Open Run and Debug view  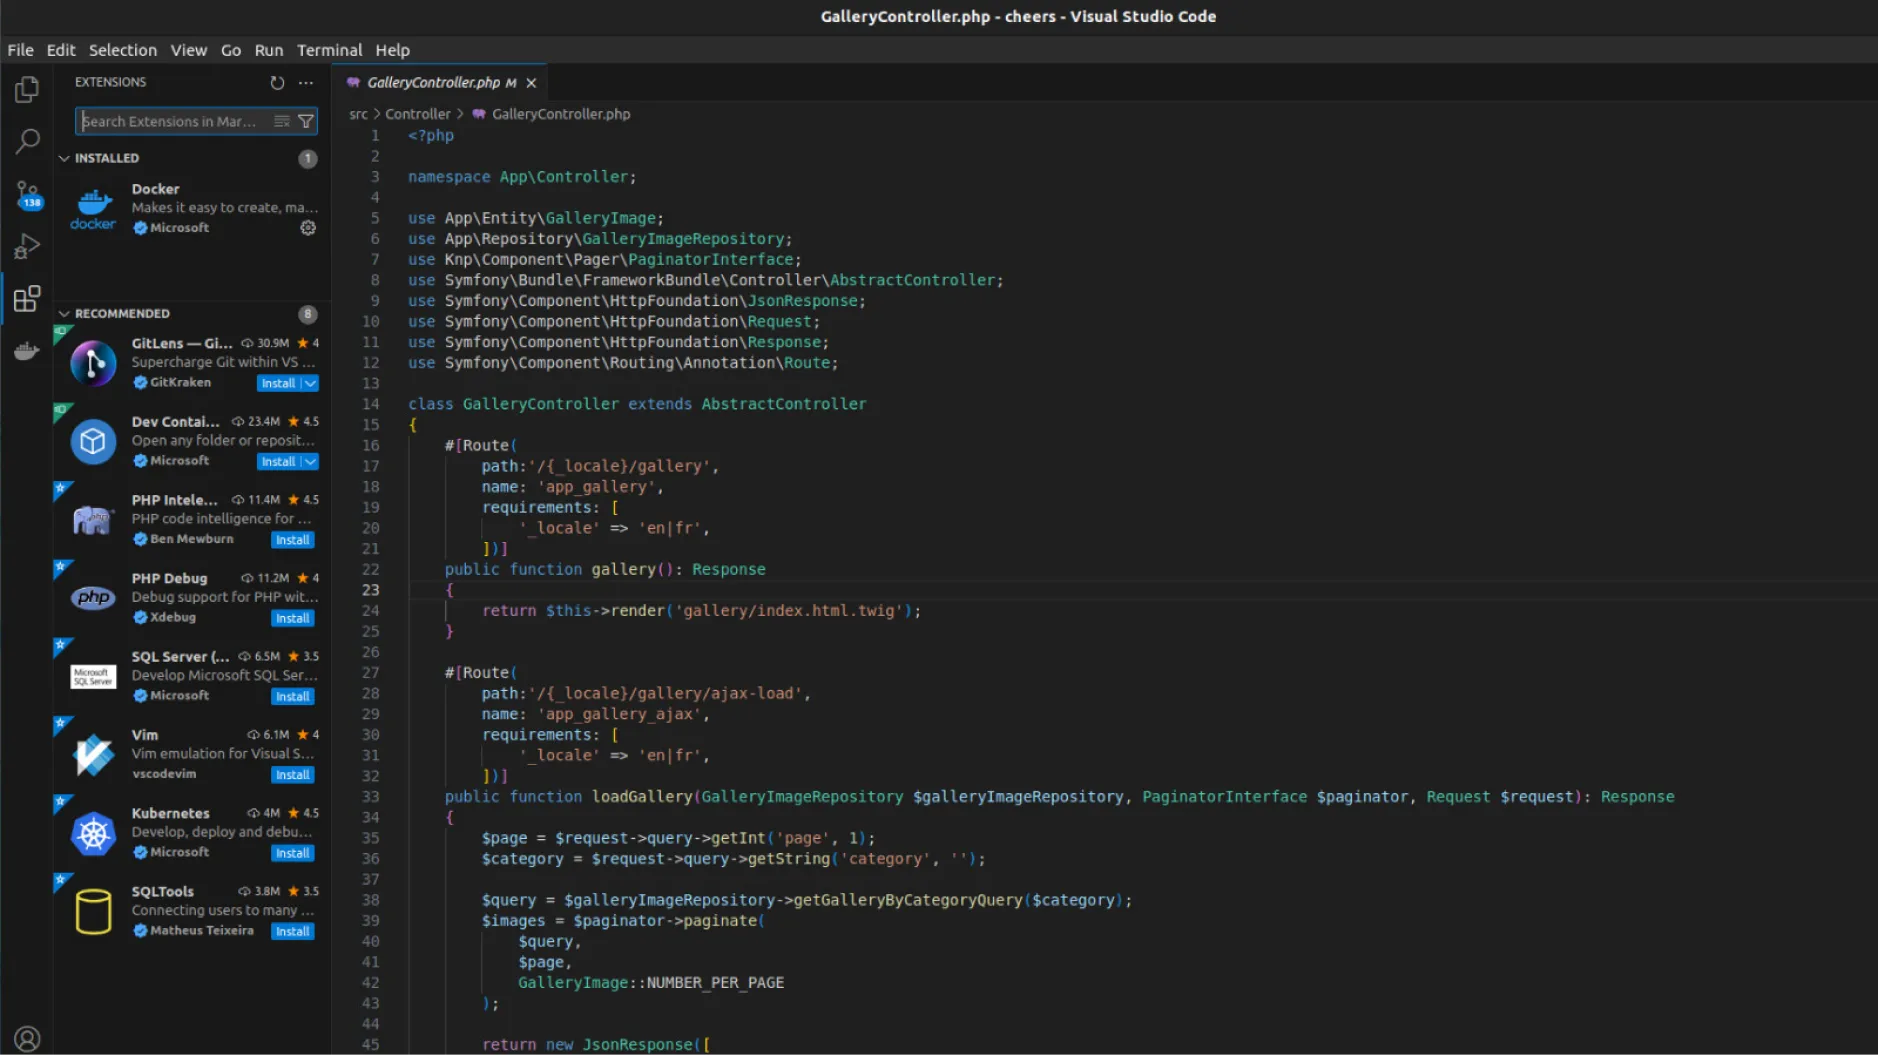click(x=27, y=246)
